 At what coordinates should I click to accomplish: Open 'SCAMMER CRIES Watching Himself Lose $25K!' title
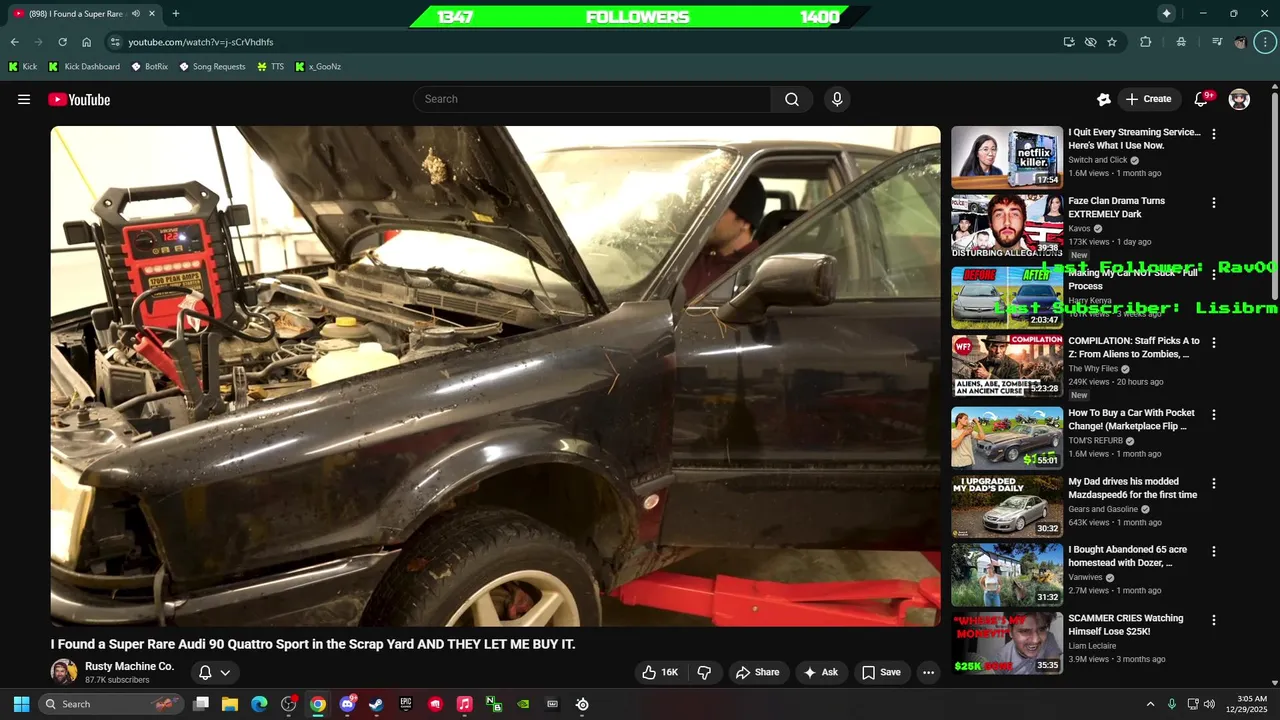tap(1125, 625)
